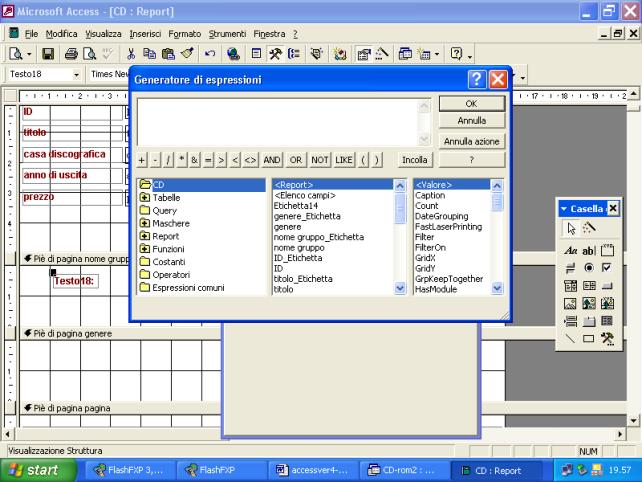The height and width of the screenshot is (482, 642).
Task: Open the Casella toolbox title dropdown arrow
Action: (564, 209)
